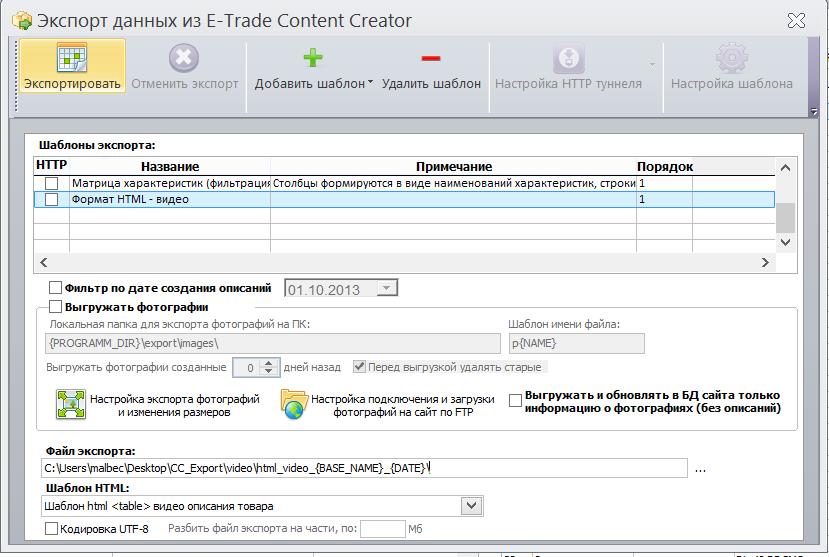Enable Фильтр по дате создания описаний
The width and height of the screenshot is (829, 557).
(55, 287)
